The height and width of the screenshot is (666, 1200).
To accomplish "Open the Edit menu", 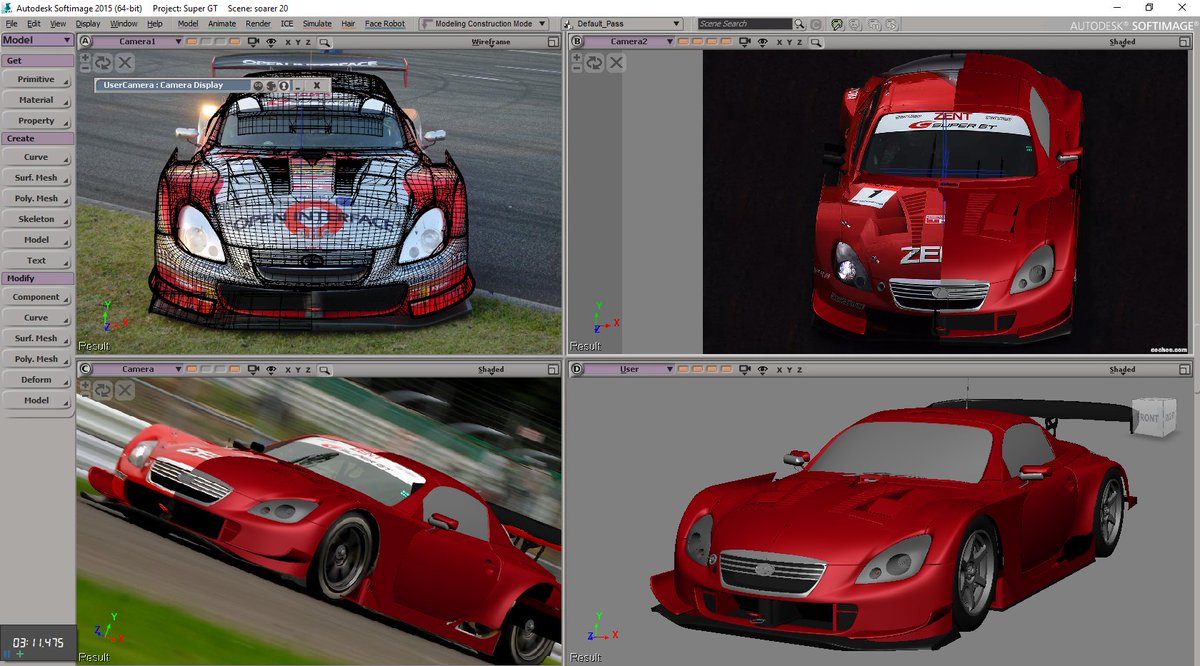I will 34,23.
